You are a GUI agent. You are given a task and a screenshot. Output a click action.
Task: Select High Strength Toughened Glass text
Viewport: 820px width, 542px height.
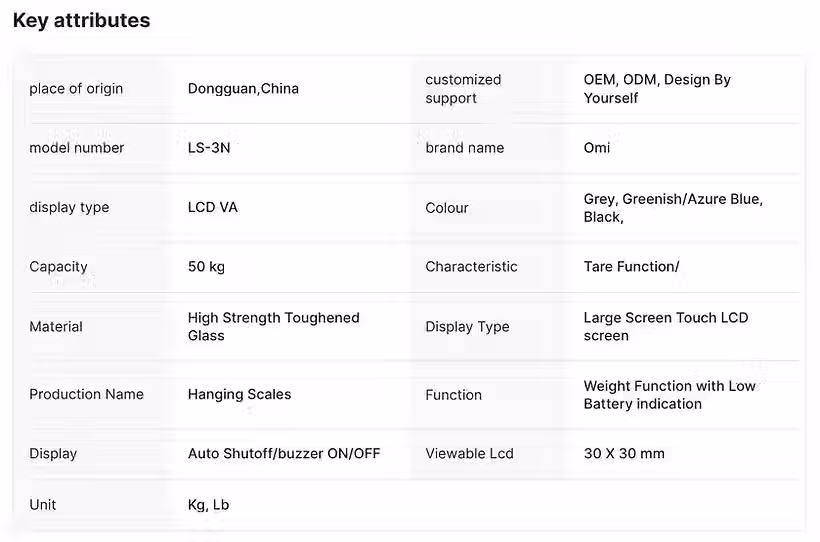click(x=274, y=326)
